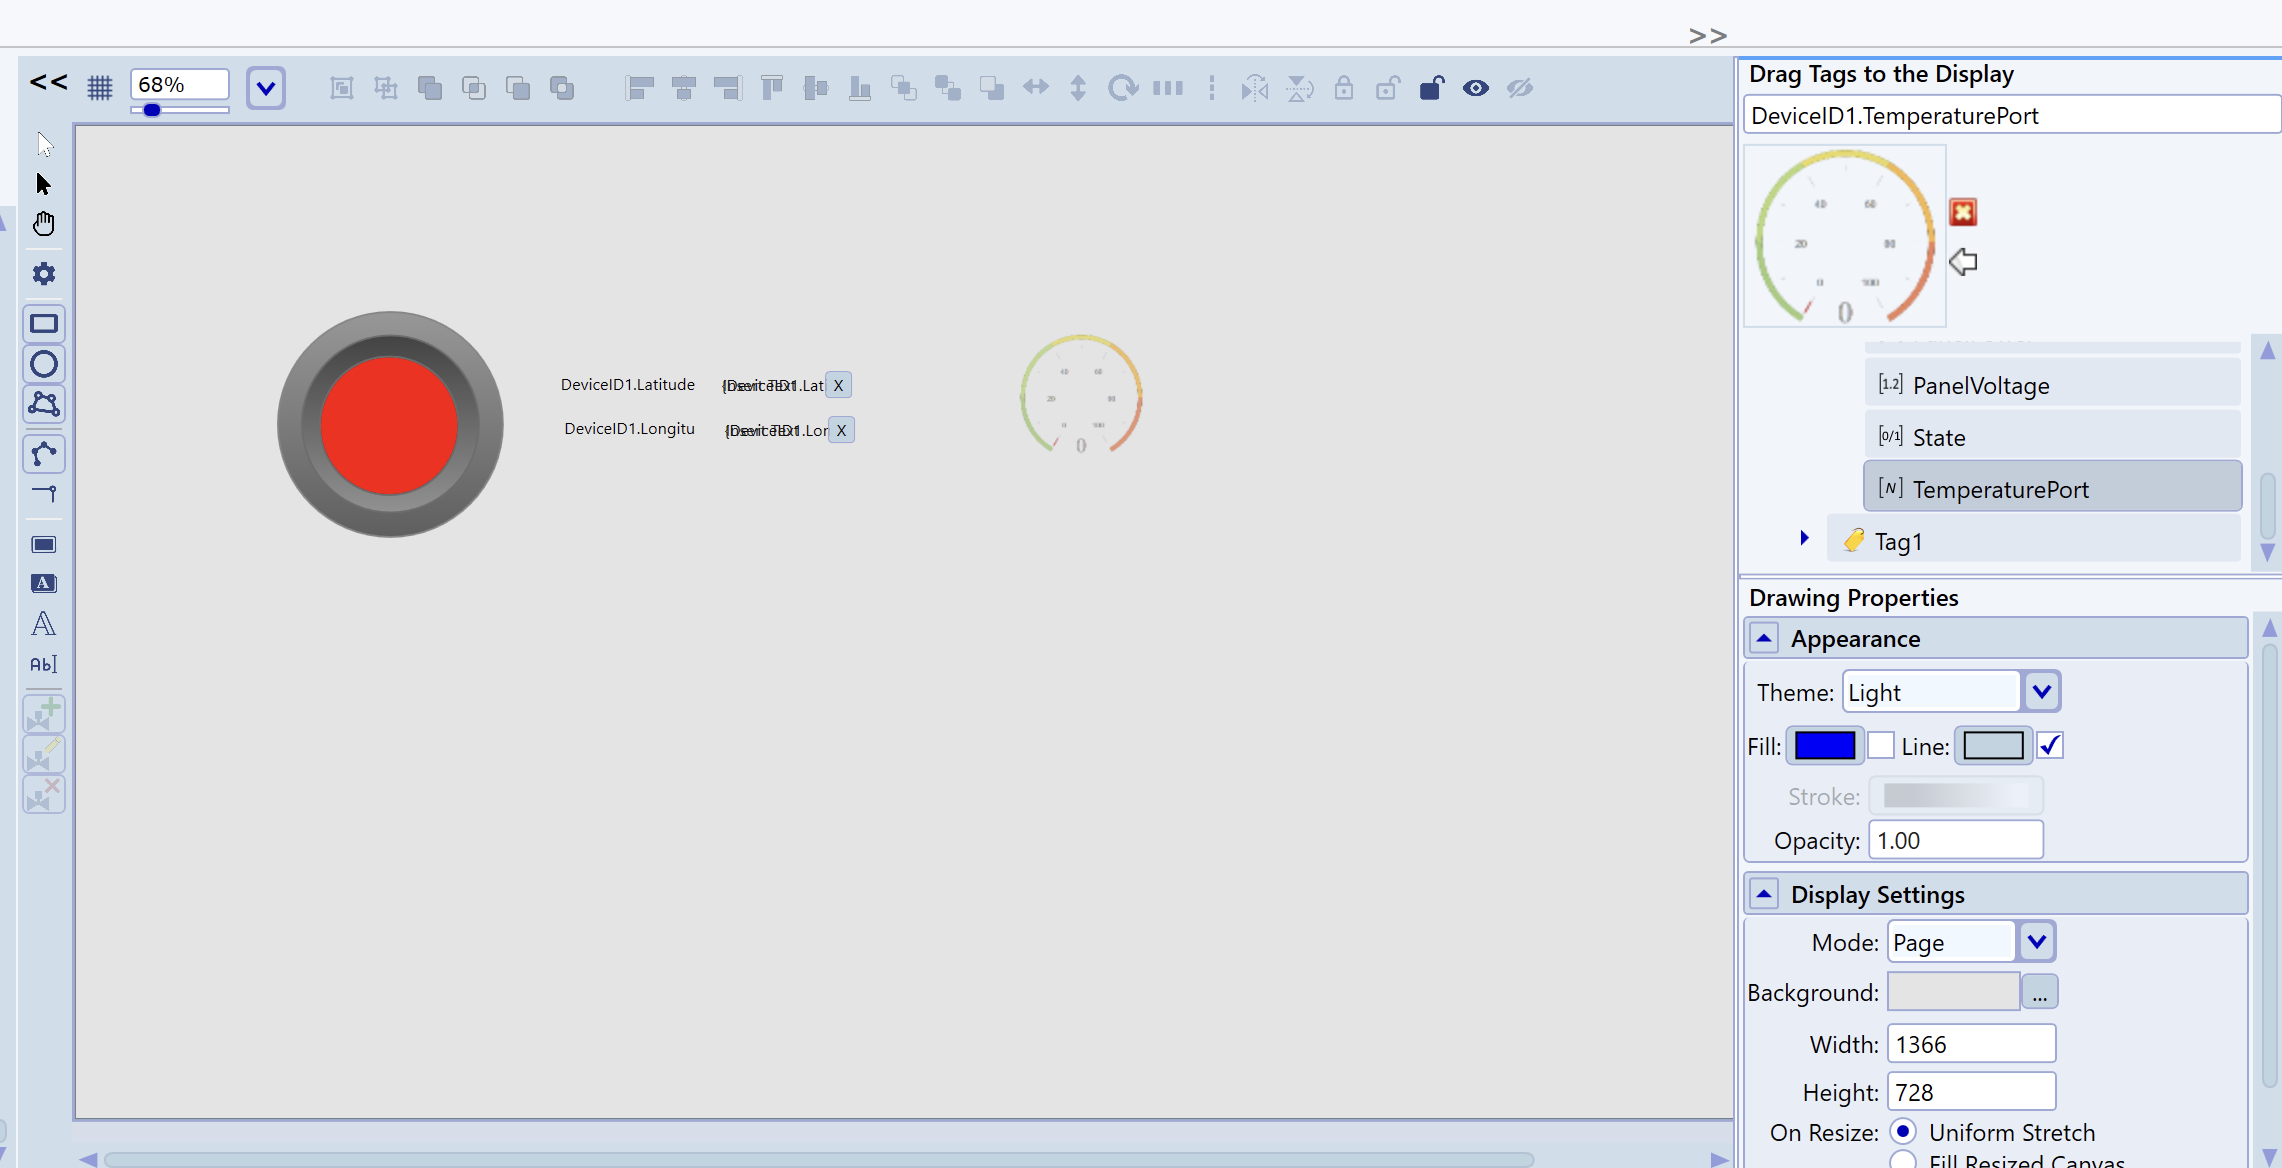The height and width of the screenshot is (1168, 2282).
Task: Select the rectangle drawing tool
Action: [x=44, y=324]
